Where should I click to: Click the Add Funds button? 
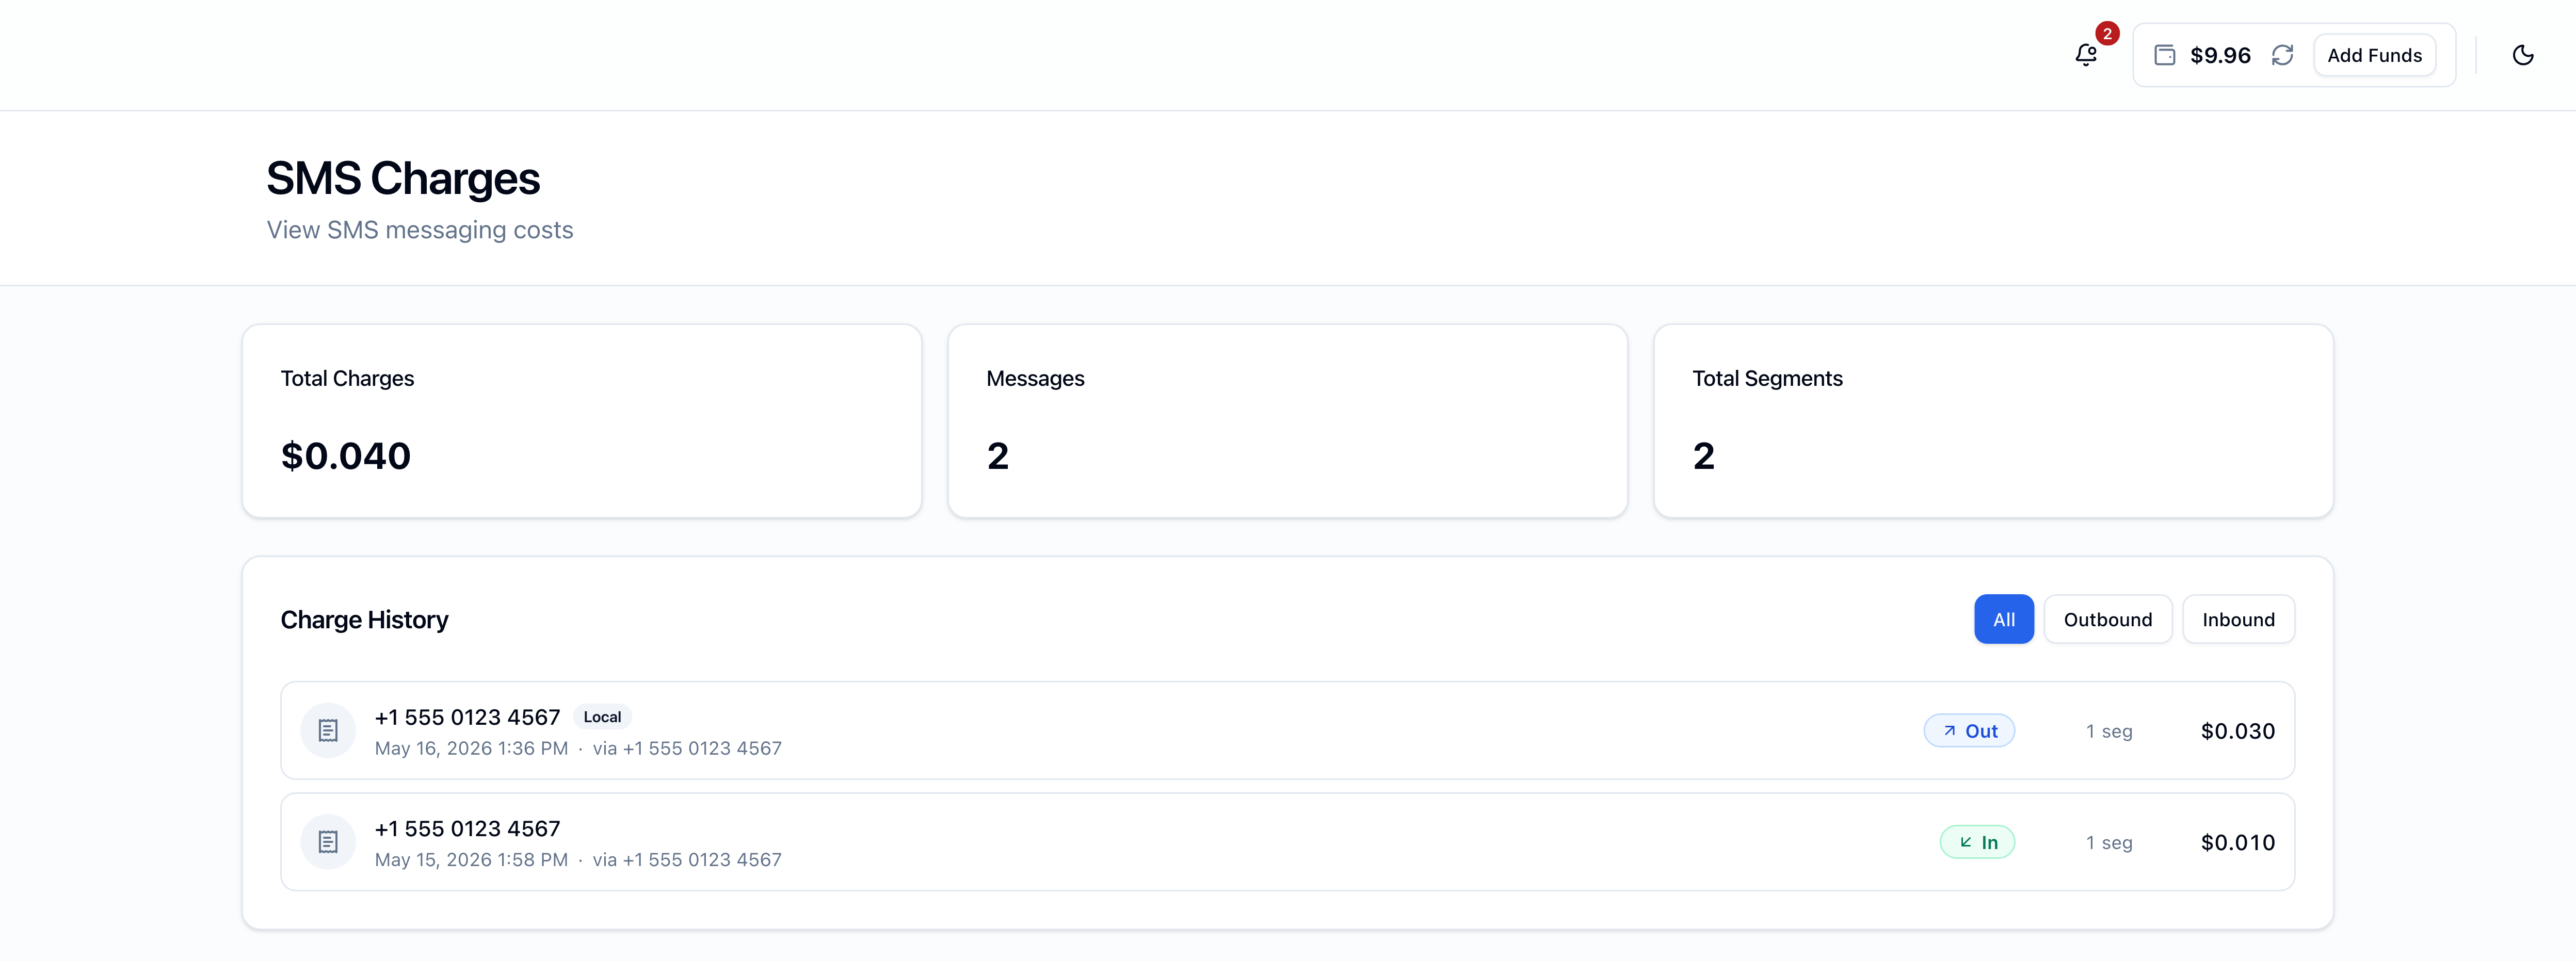2374,55
